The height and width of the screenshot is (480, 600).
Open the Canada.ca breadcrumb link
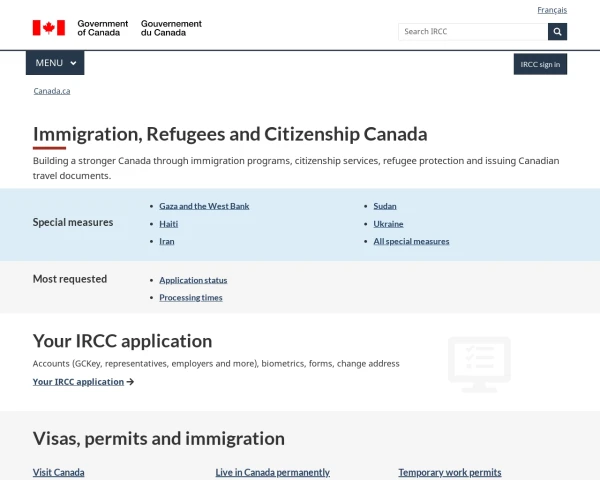click(52, 91)
